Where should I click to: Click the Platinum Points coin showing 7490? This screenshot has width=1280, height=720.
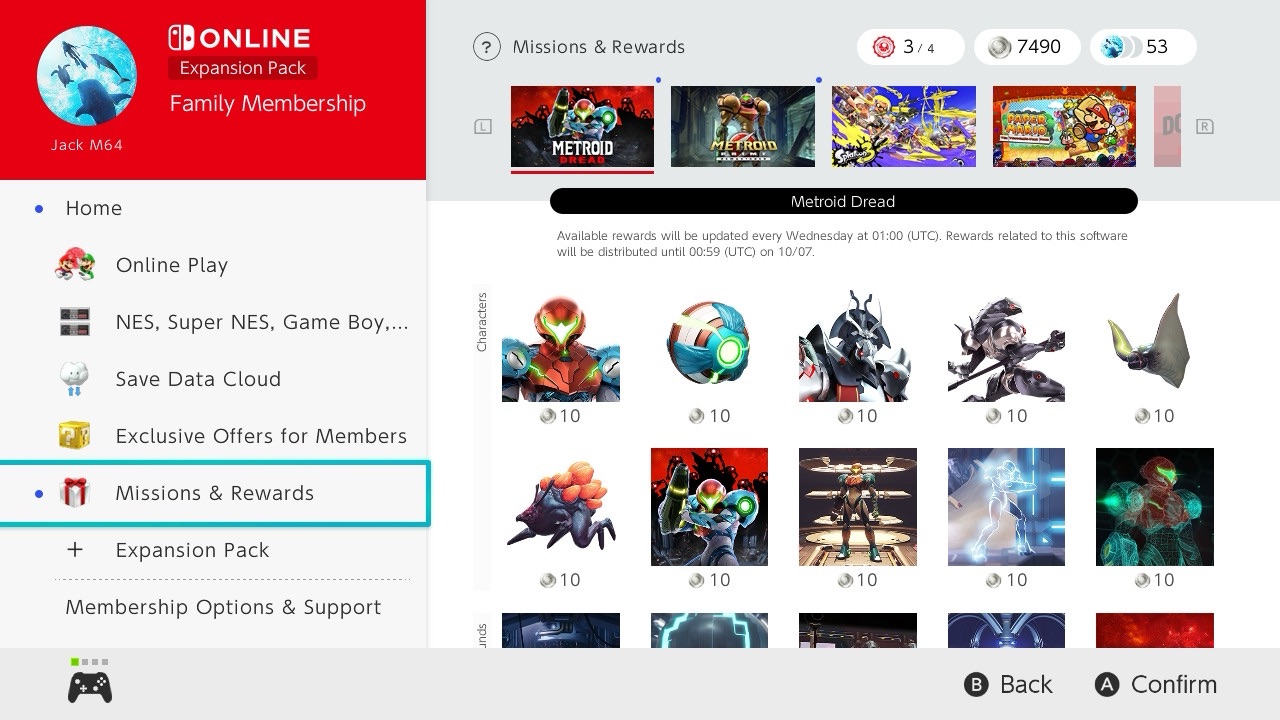point(1027,46)
